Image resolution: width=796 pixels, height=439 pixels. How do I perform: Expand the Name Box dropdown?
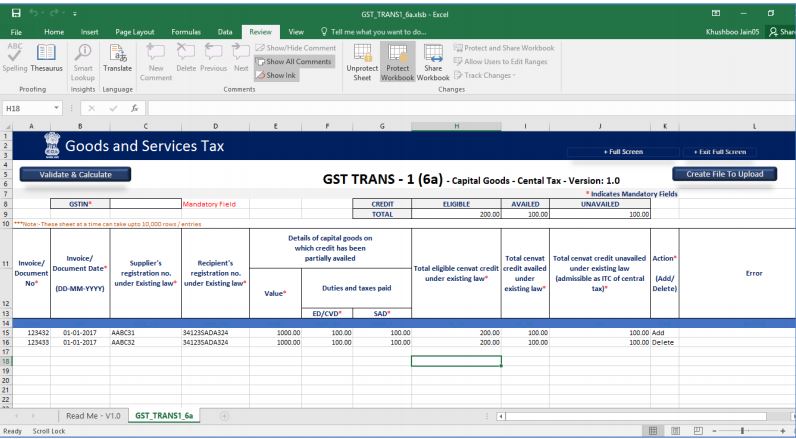click(x=58, y=107)
